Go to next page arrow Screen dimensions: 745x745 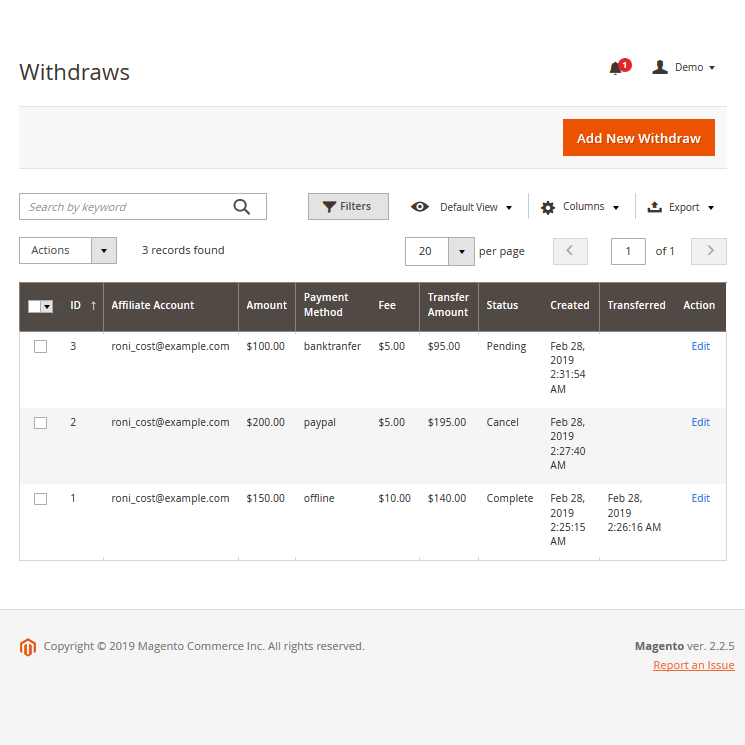coord(710,251)
